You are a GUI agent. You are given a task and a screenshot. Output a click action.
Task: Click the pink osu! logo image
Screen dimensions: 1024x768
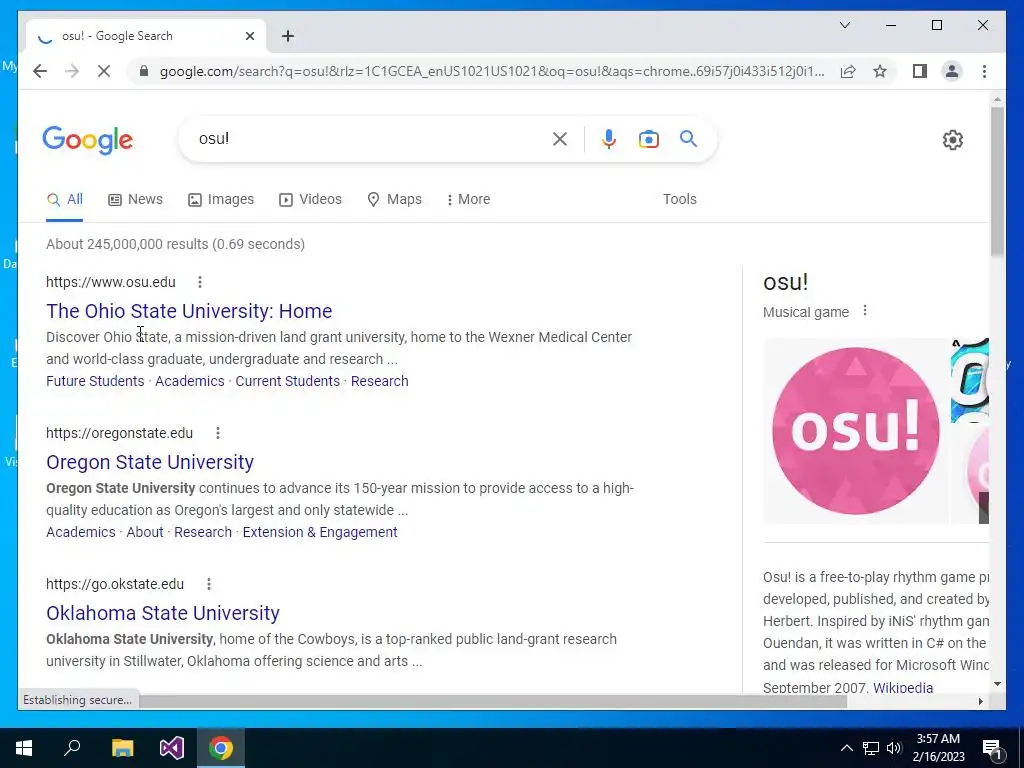tap(856, 430)
